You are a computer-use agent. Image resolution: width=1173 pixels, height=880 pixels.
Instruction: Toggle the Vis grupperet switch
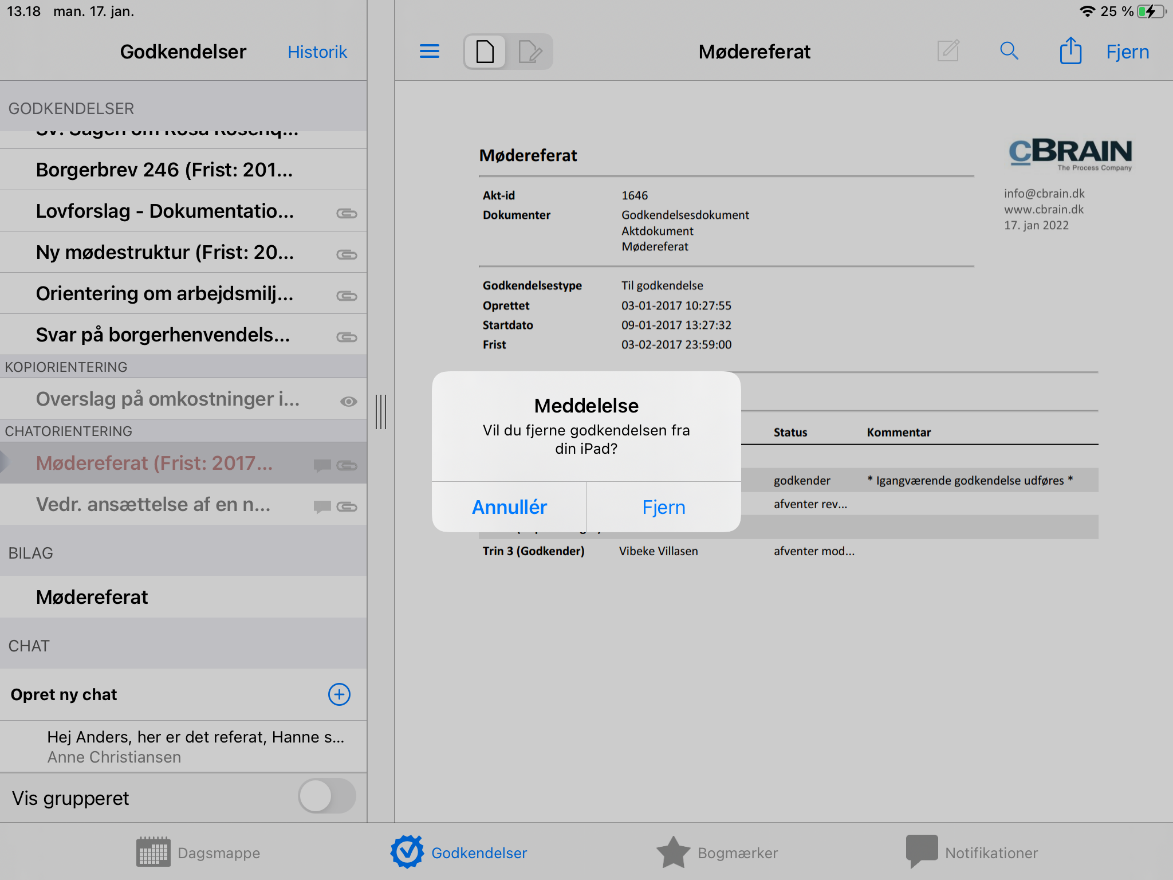pyautogui.click(x=327, y=797)
